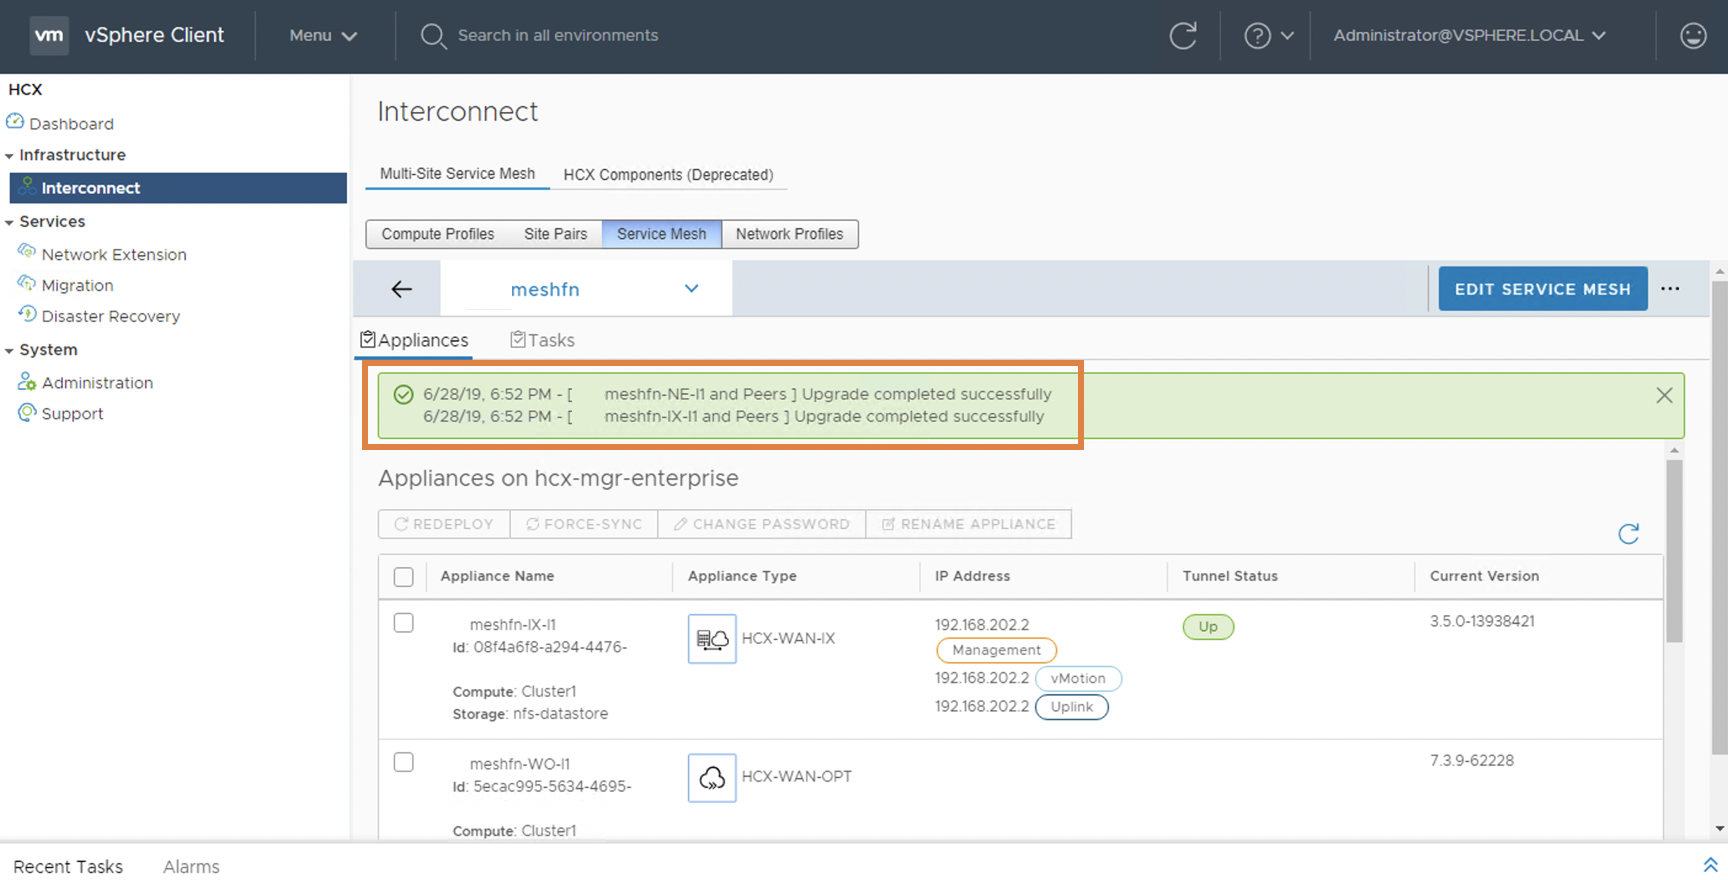Image resolution: width=1728 pixels, height=880 pixels.
Task: Collapse the System tree section
Action: tap(9, 351)
